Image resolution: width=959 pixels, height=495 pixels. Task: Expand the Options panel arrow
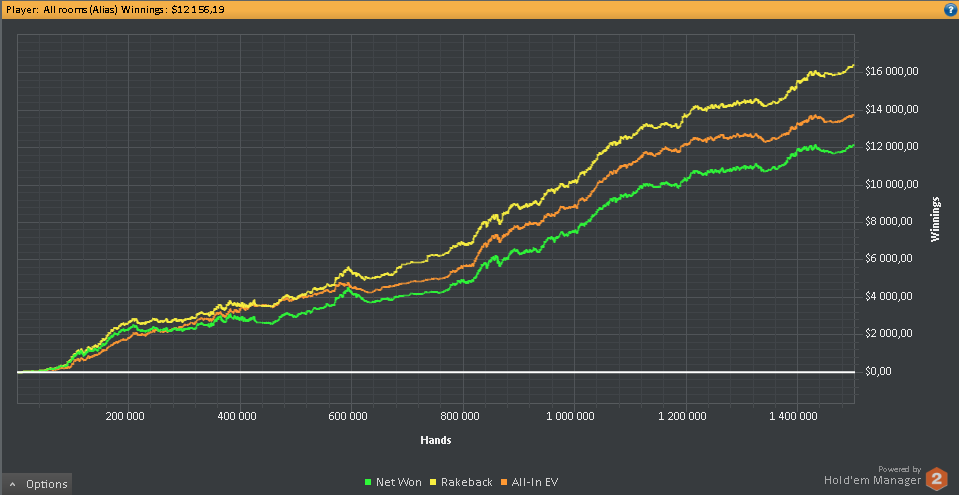coord(13,484)
